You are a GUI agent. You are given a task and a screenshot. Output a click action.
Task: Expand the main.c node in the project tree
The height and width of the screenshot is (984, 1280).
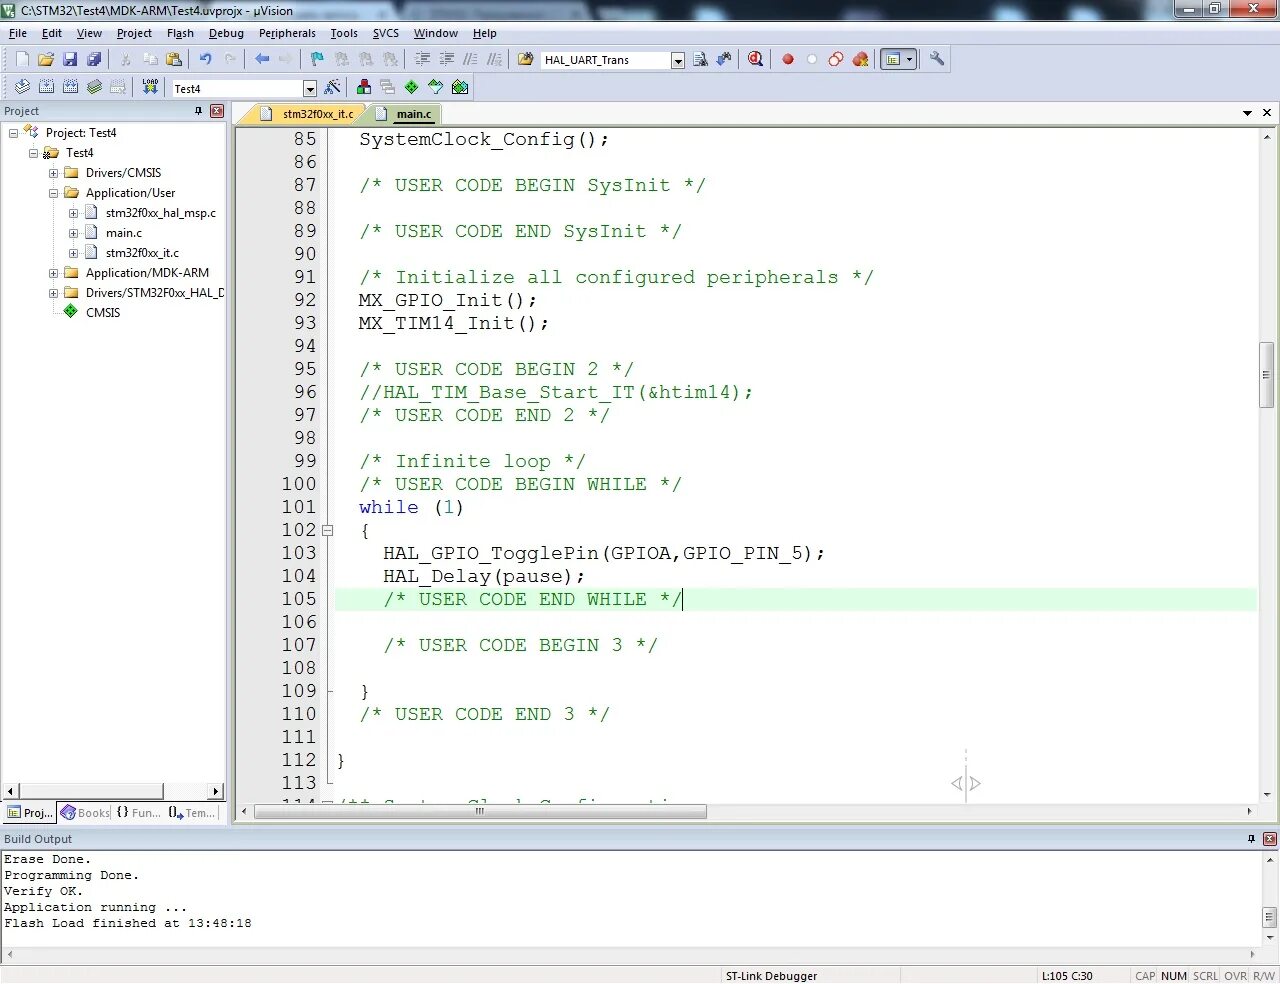point(73,233)
